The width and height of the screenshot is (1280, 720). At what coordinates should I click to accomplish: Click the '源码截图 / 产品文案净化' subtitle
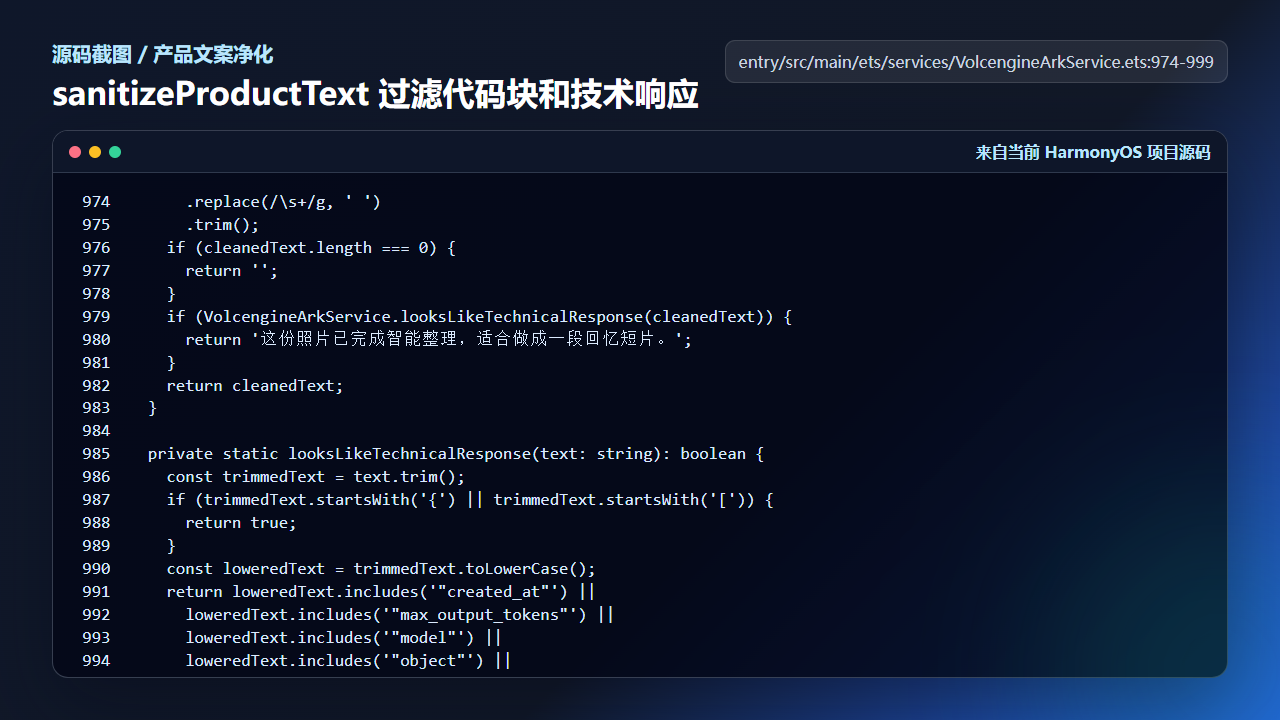[163, 55]
